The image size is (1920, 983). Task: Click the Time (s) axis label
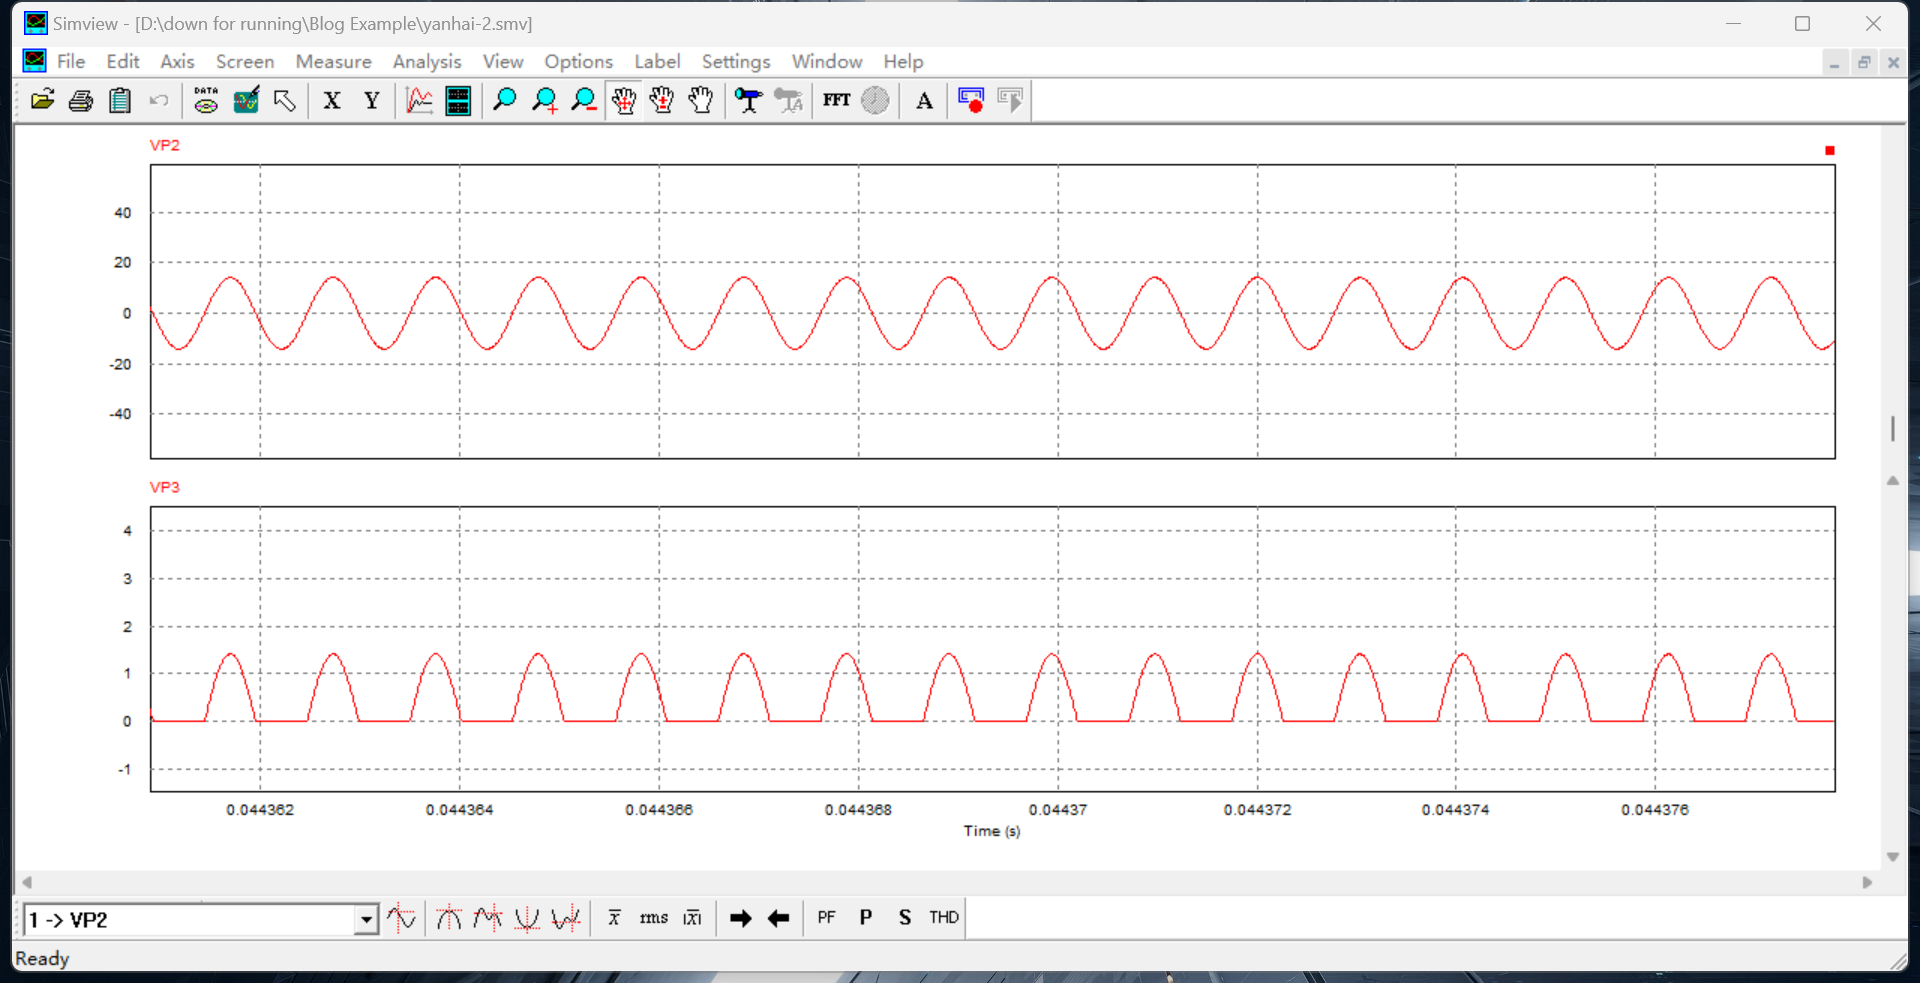[x=992, y=831]
